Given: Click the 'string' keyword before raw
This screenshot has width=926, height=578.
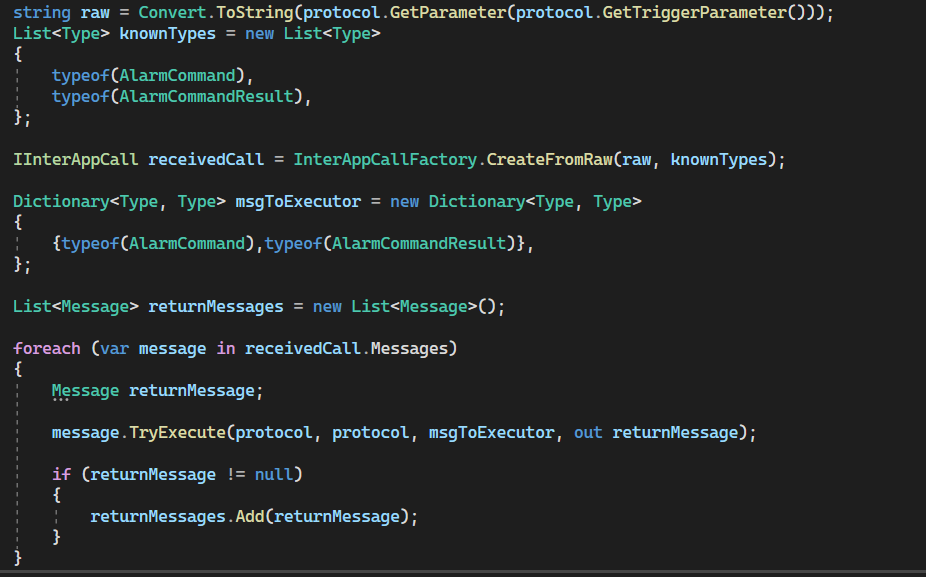Looking at the screenshot, I should (42, 12).
